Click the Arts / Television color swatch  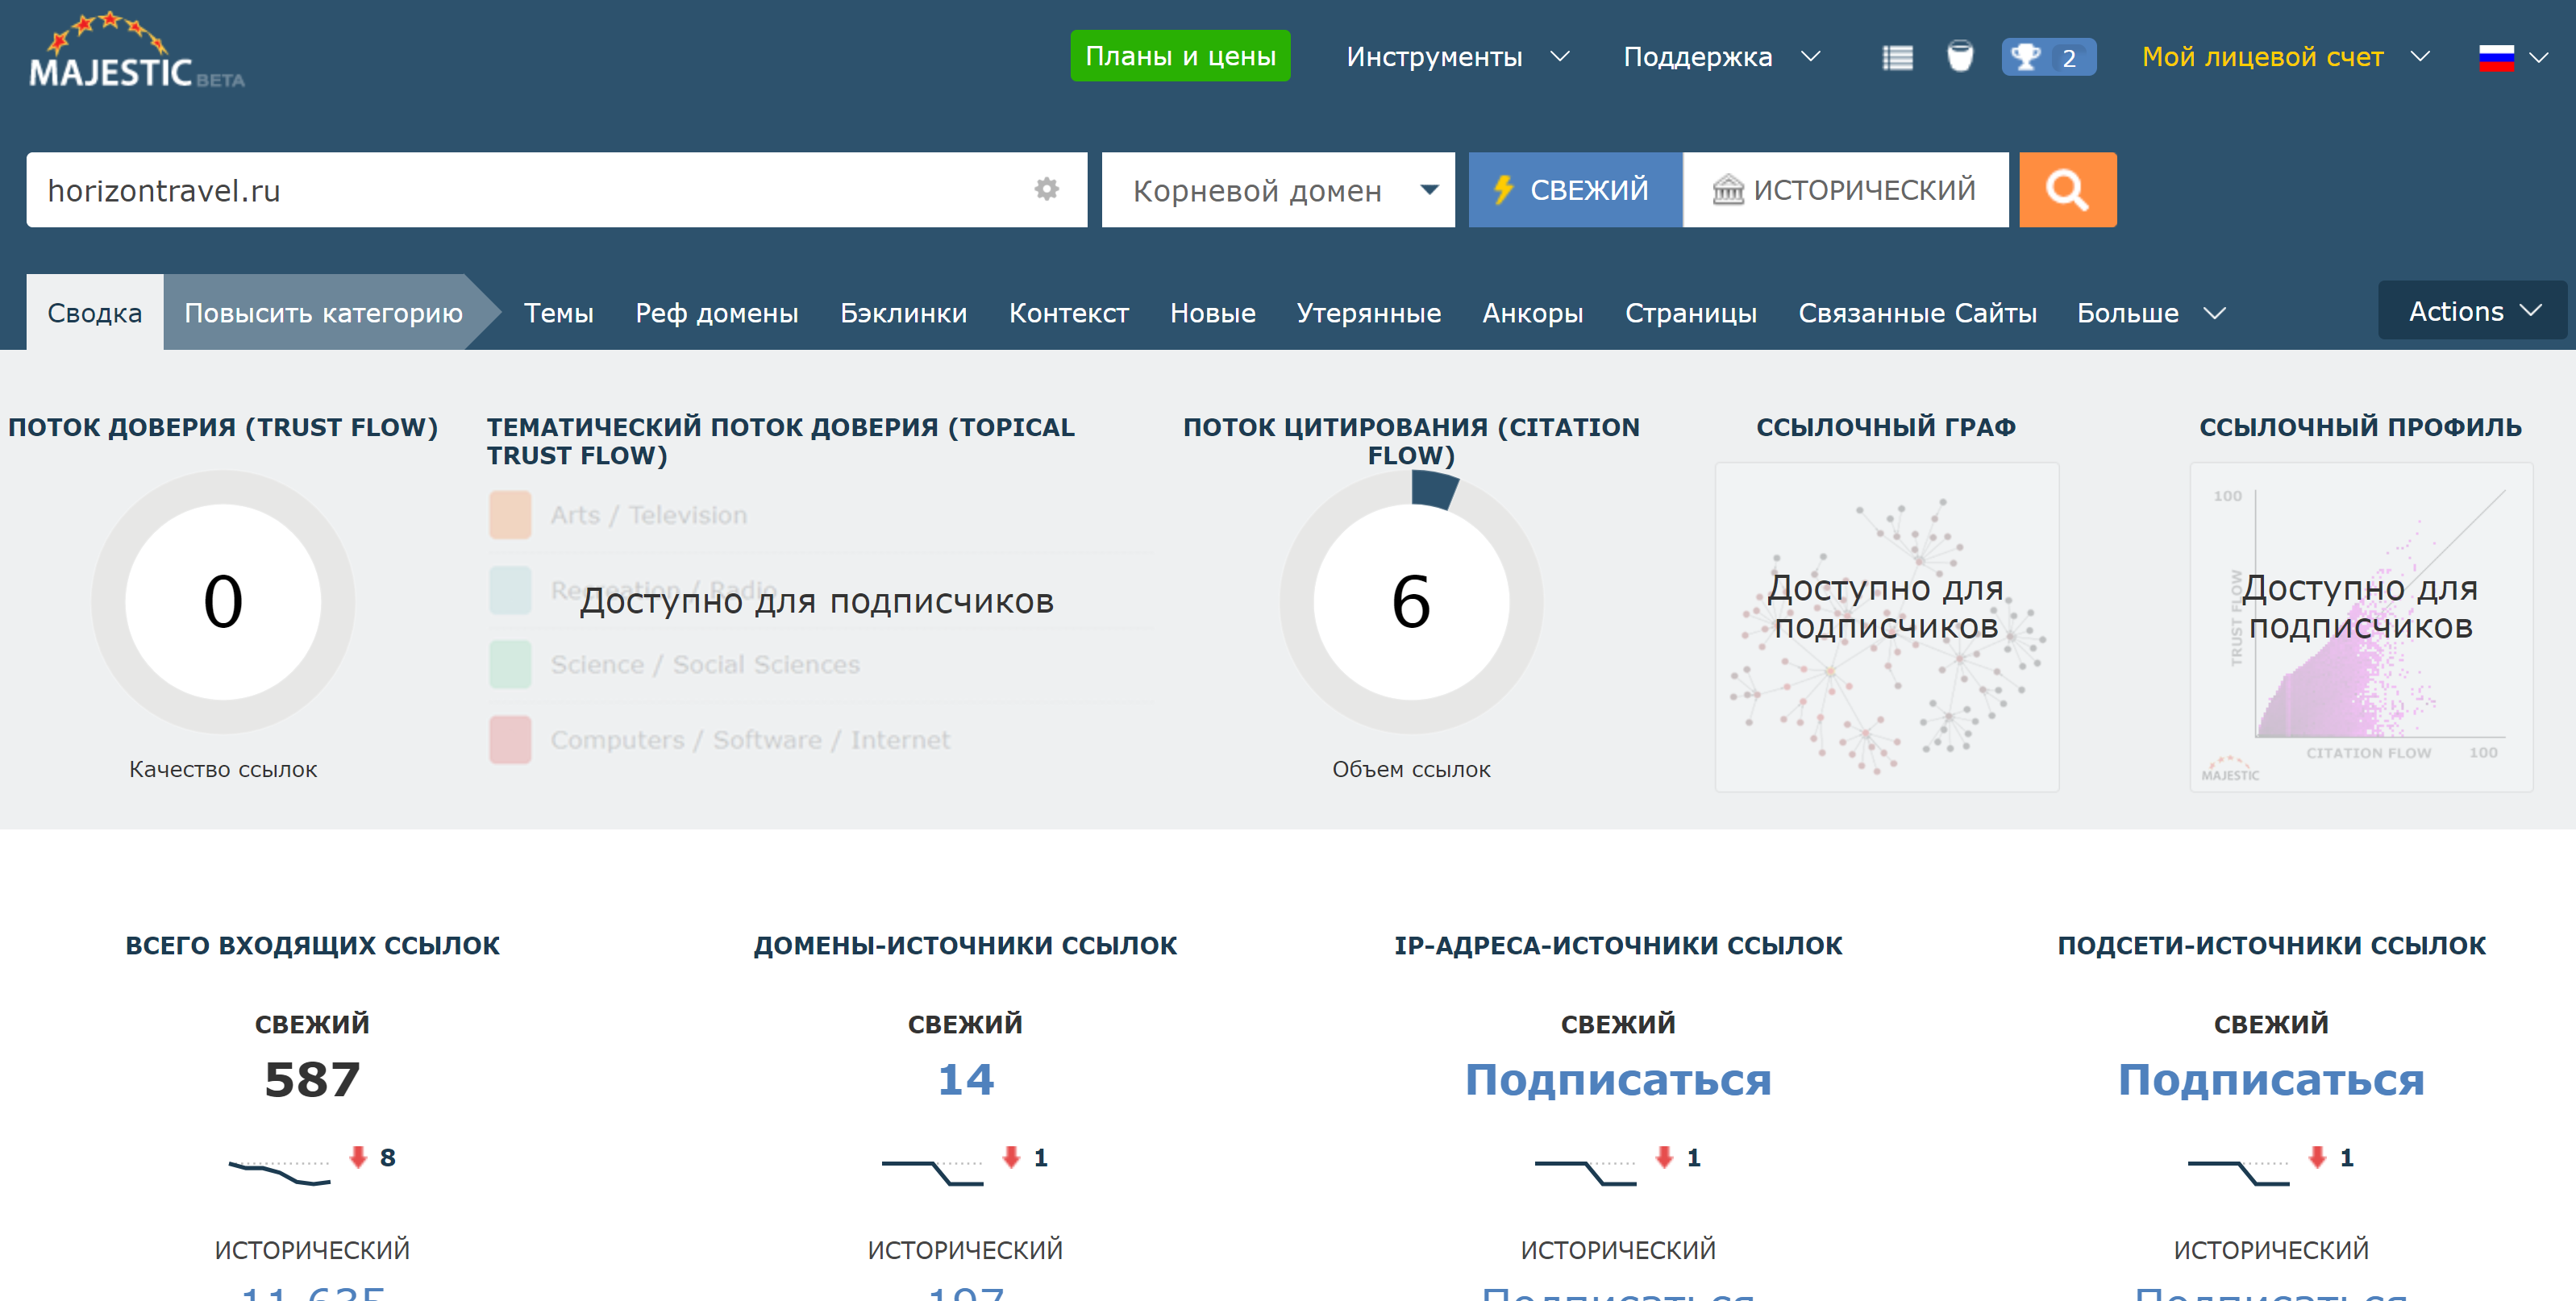tap(510, 515)
